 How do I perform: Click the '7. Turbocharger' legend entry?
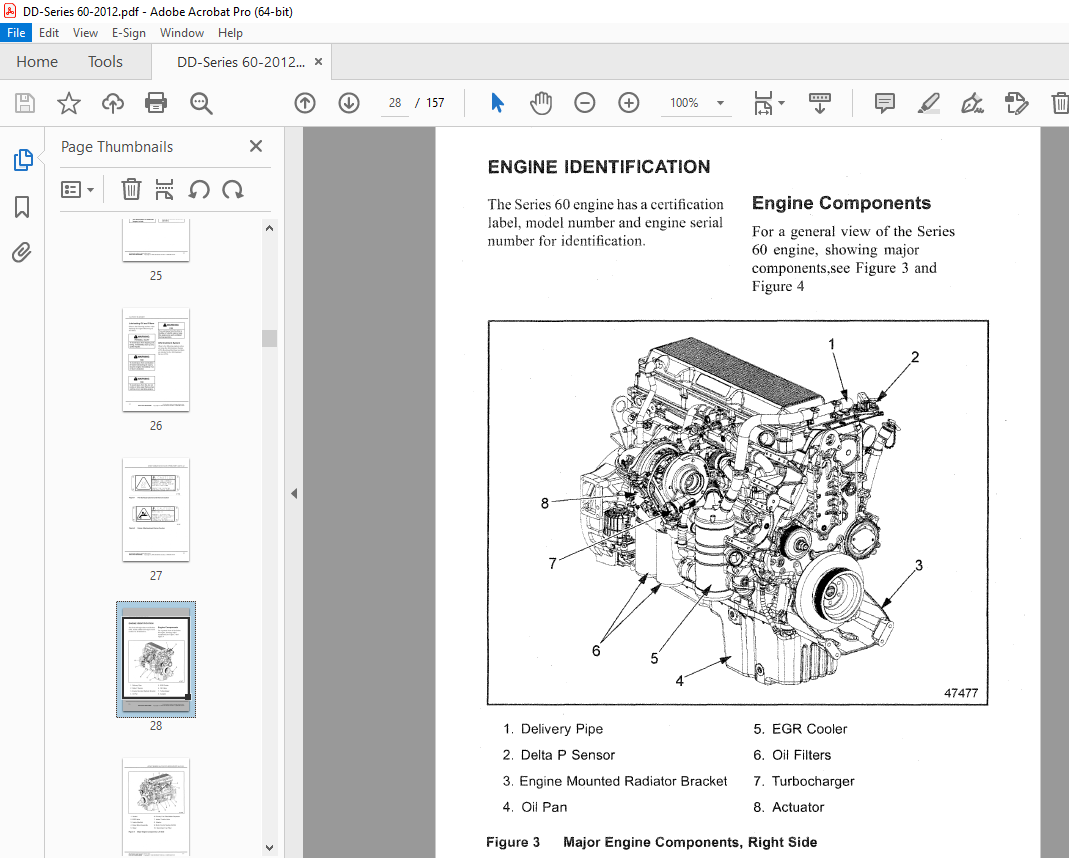pos(804,781)
